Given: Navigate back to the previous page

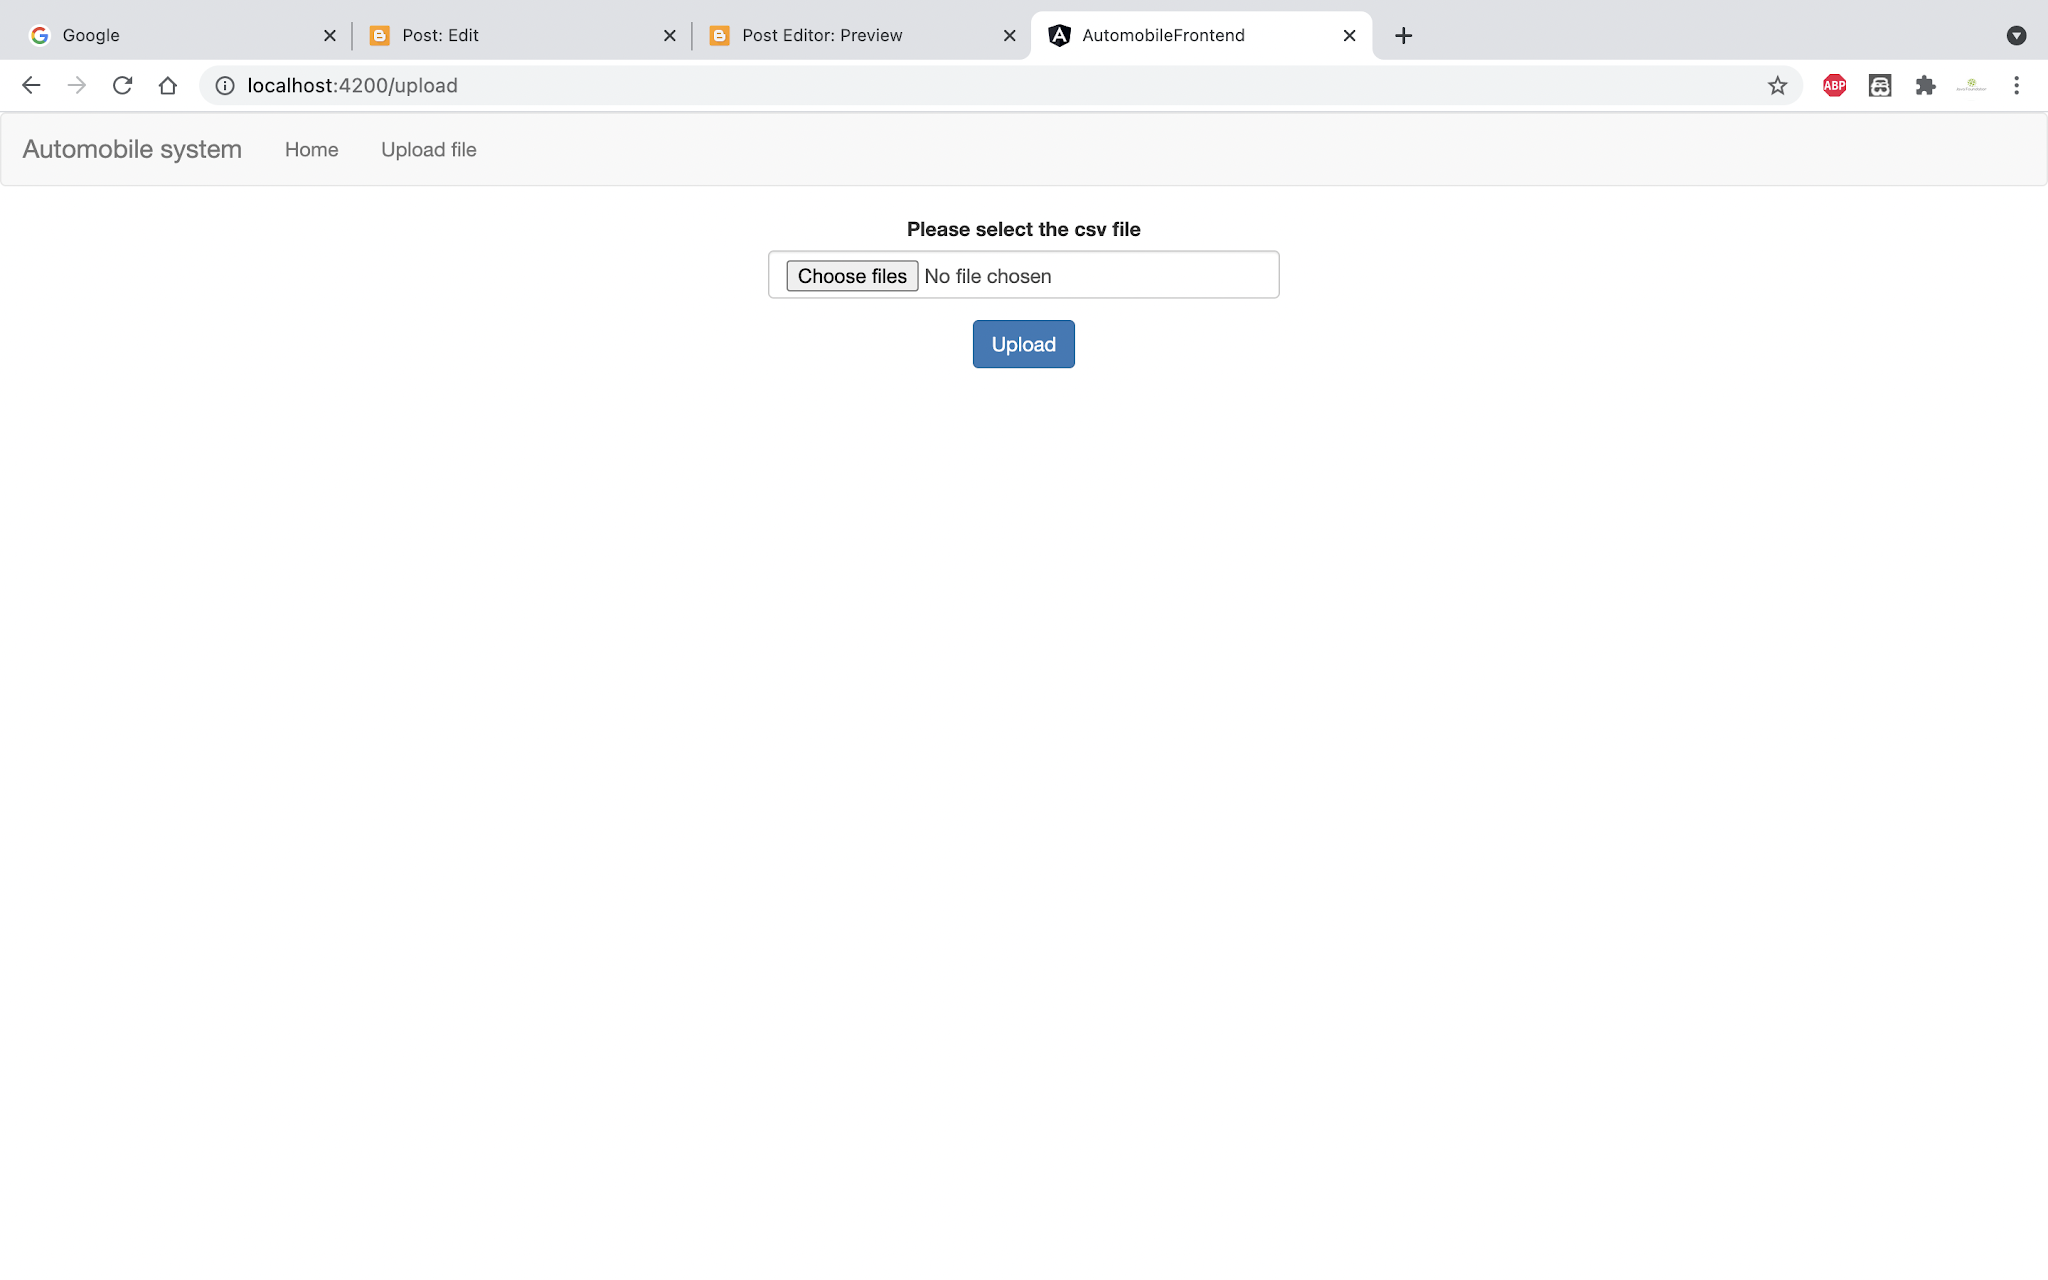Looking at the screenshot, I should click(31, 85).
